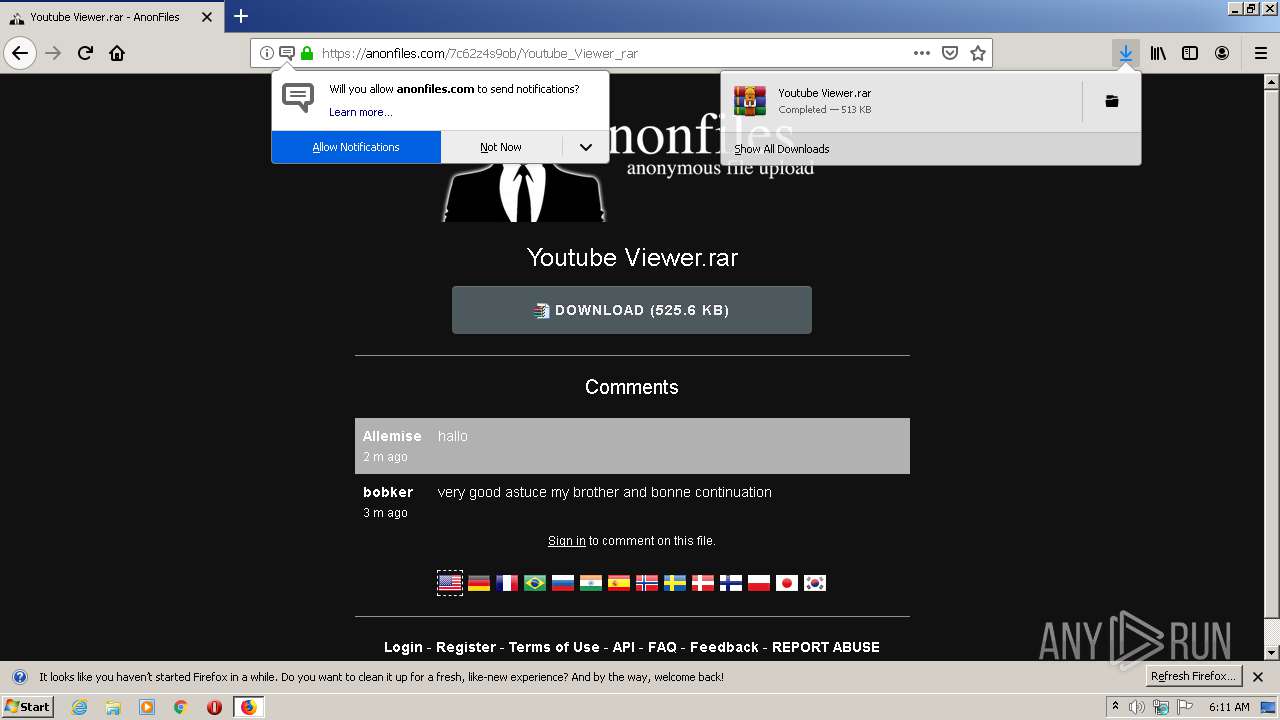Open the Register footer link
The height and width of the screenshot is (720, 1280).
click(x=466, y=647)
